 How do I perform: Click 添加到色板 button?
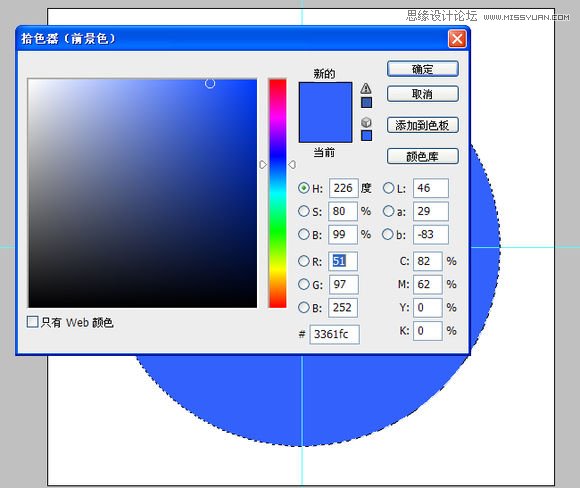(x=423, y=125)
